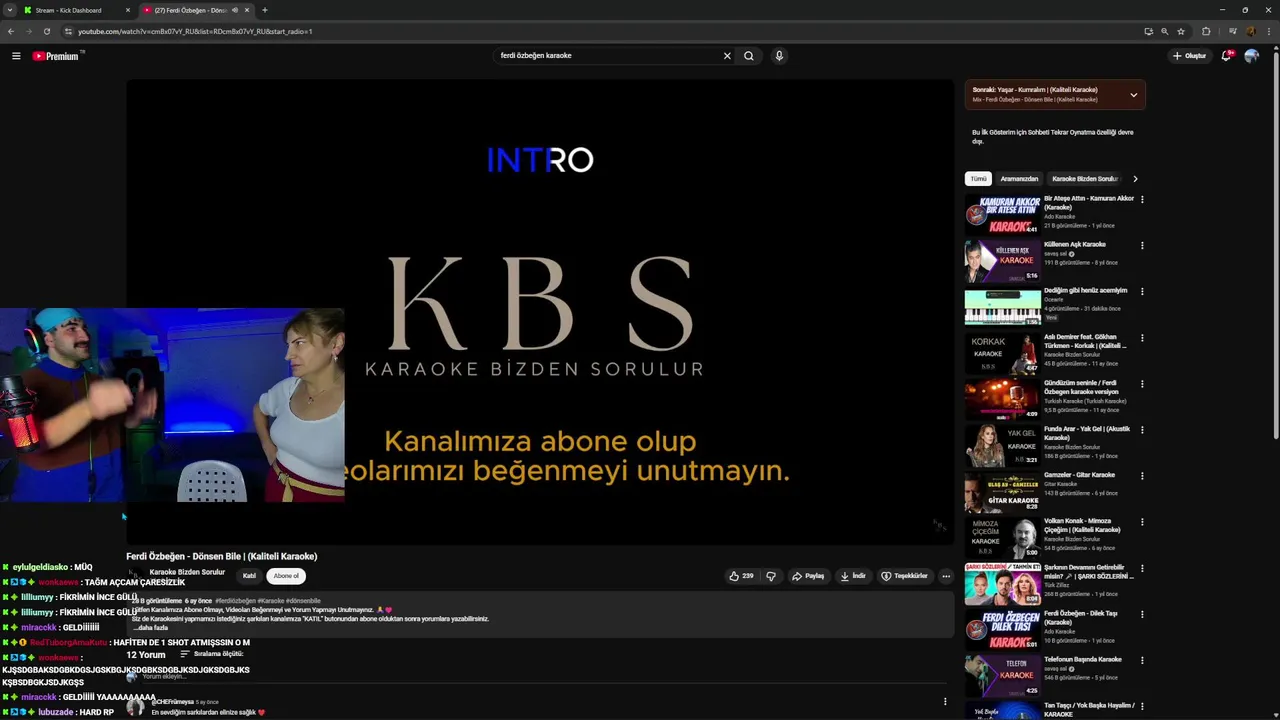
Task: Bookmark this page with star icon
Action: click(x=1181, y=31)
